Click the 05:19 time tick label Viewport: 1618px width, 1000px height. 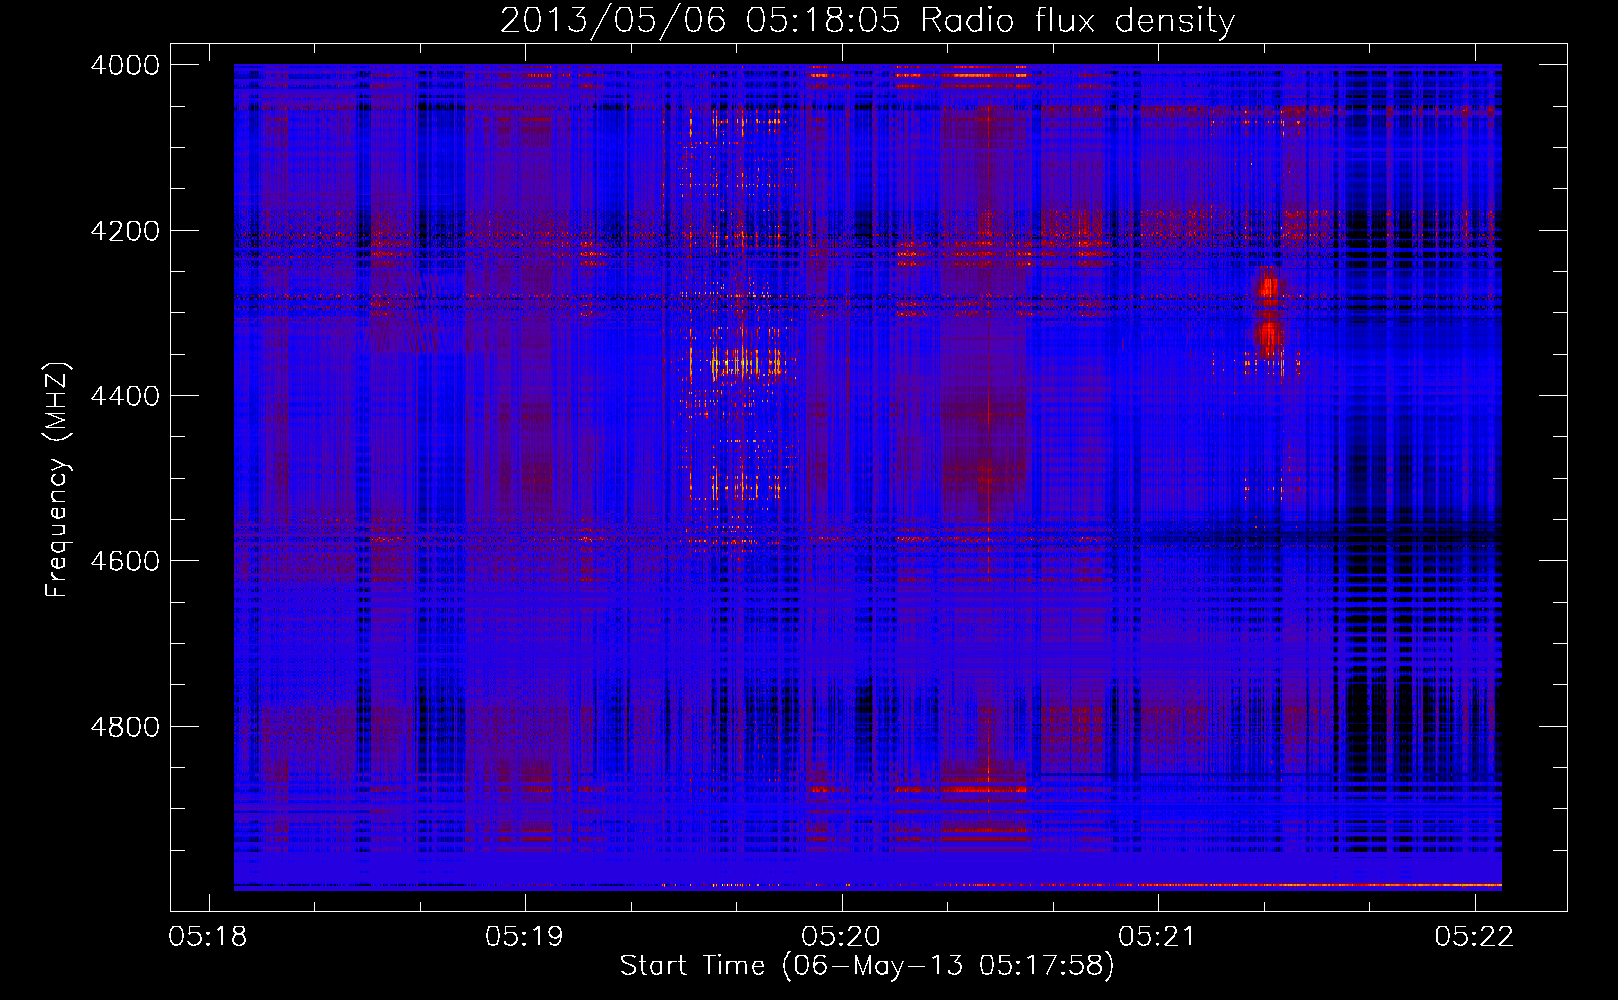pos(524,937)
